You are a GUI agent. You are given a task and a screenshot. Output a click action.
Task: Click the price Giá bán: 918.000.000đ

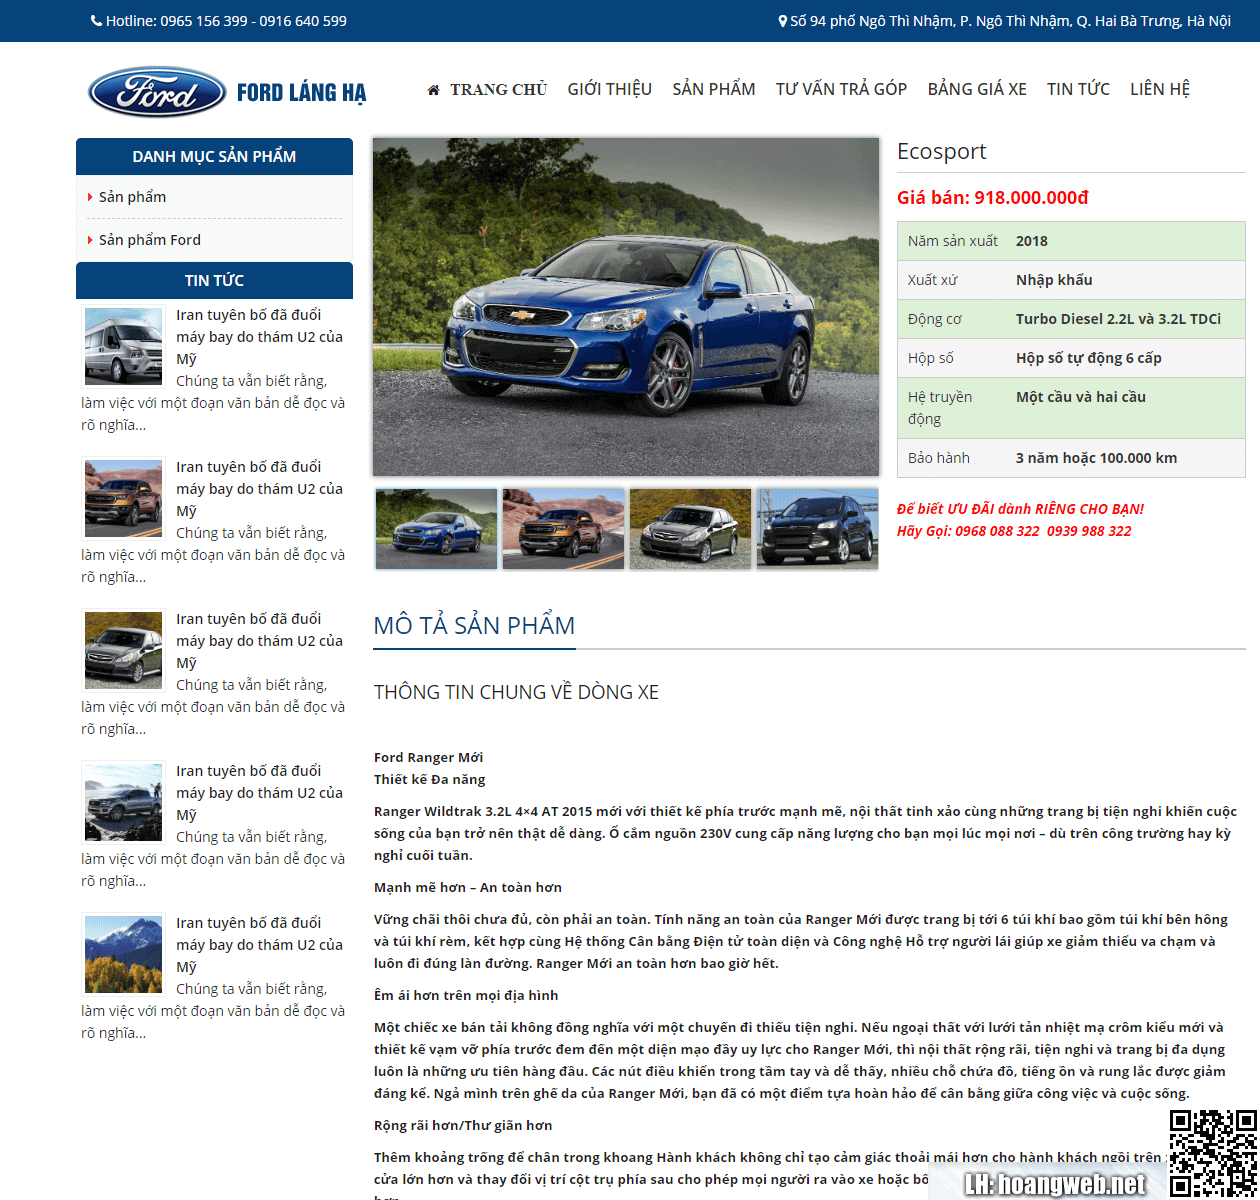tap(992, 197)
